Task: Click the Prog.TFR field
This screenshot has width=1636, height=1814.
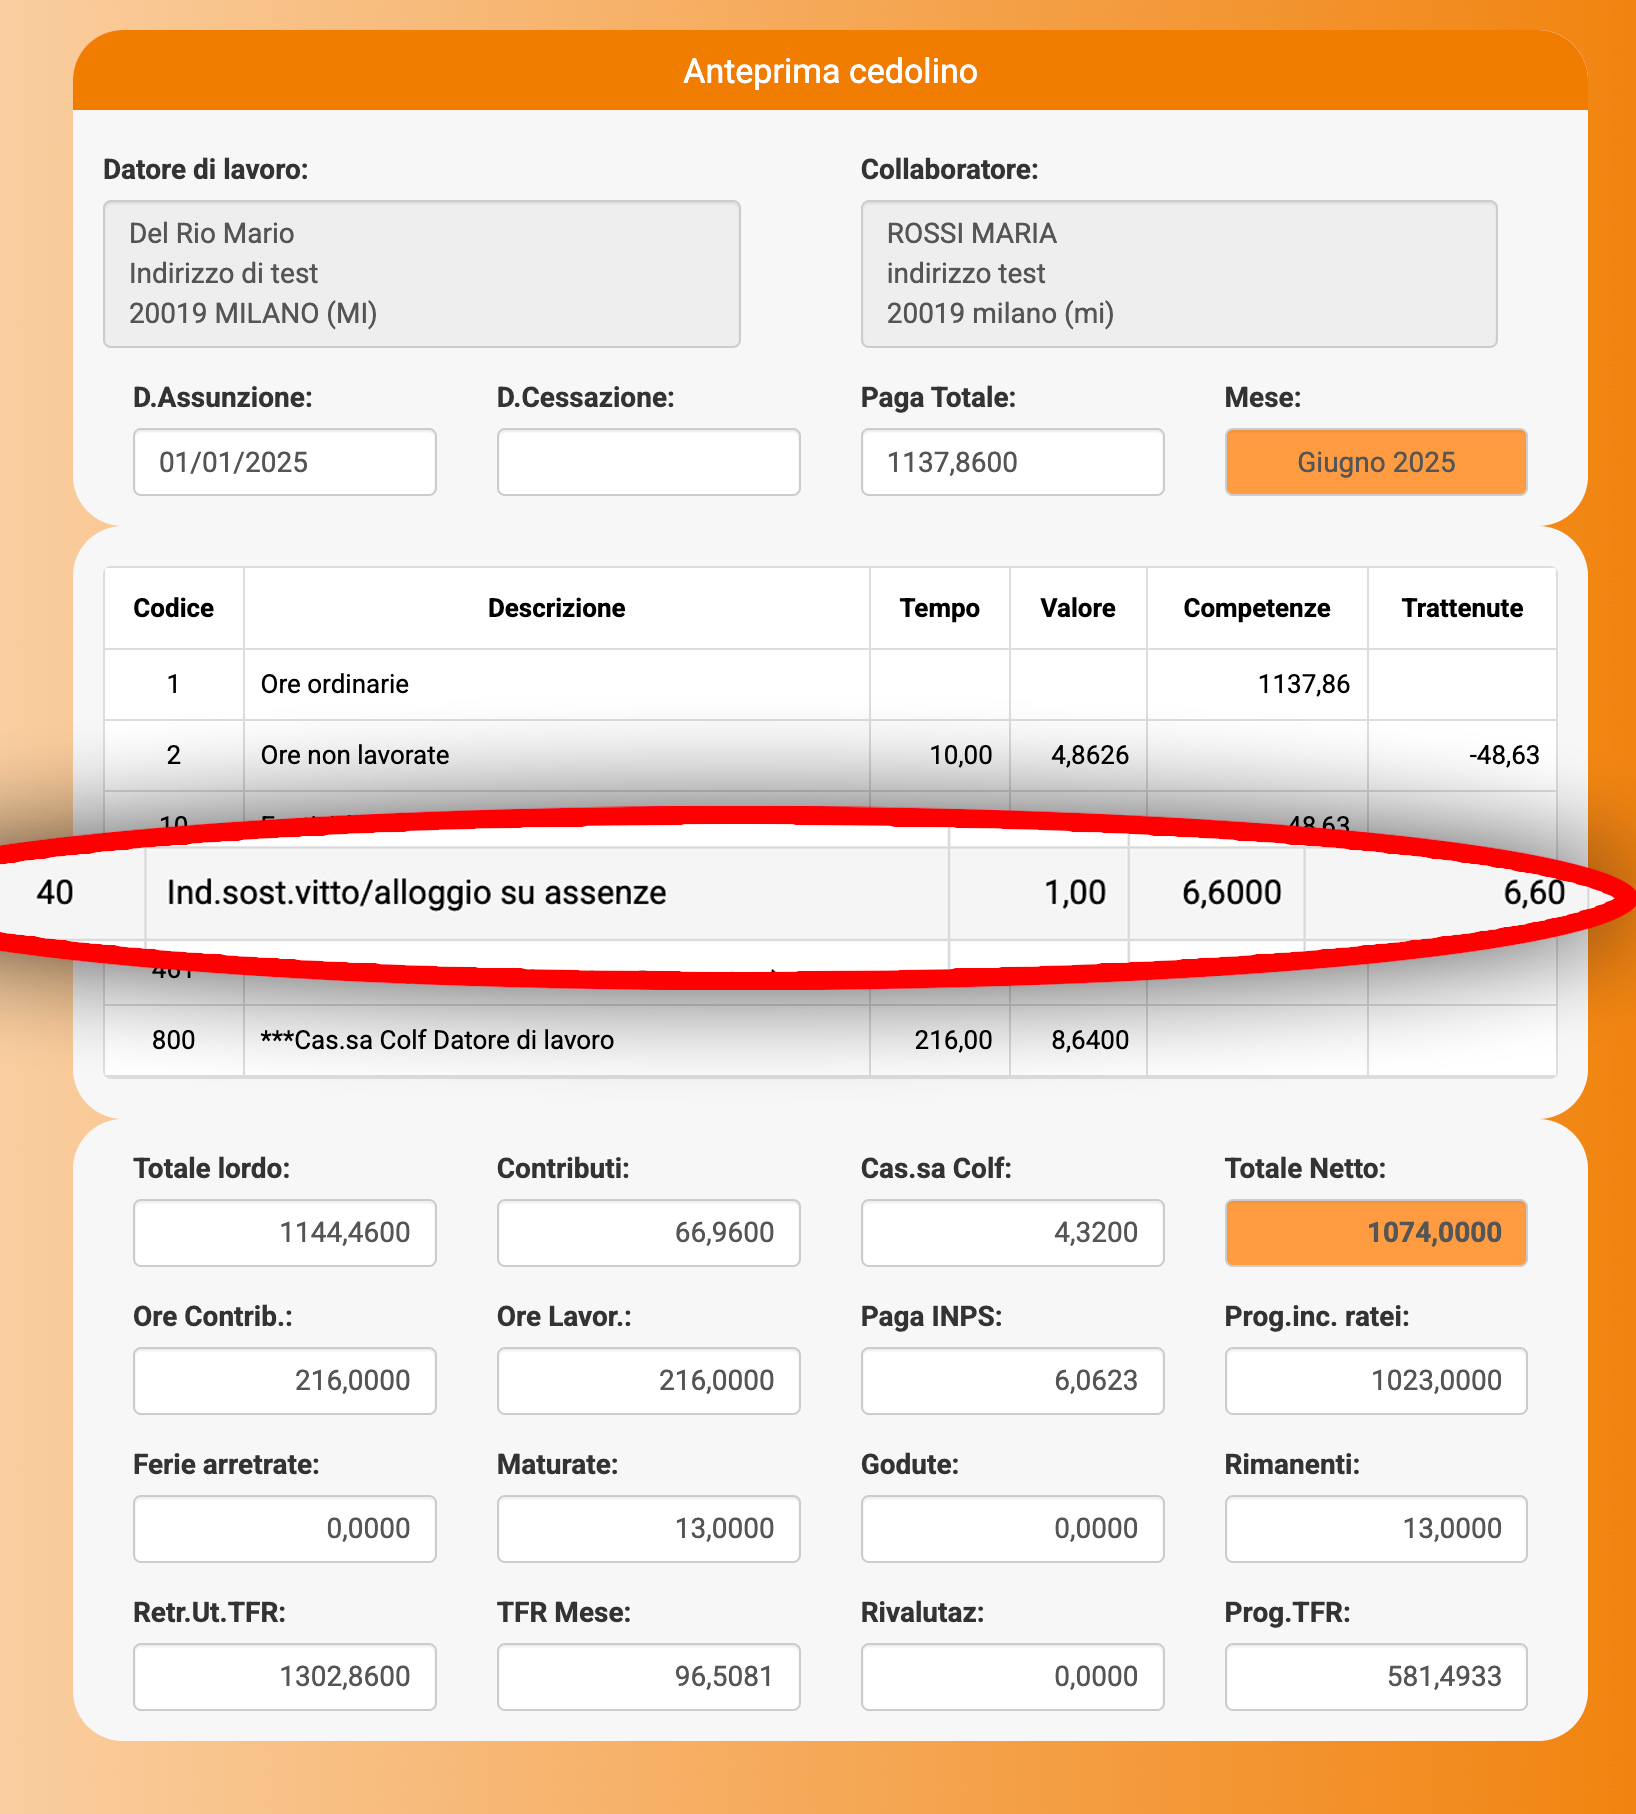Action: [1375, 1676]
